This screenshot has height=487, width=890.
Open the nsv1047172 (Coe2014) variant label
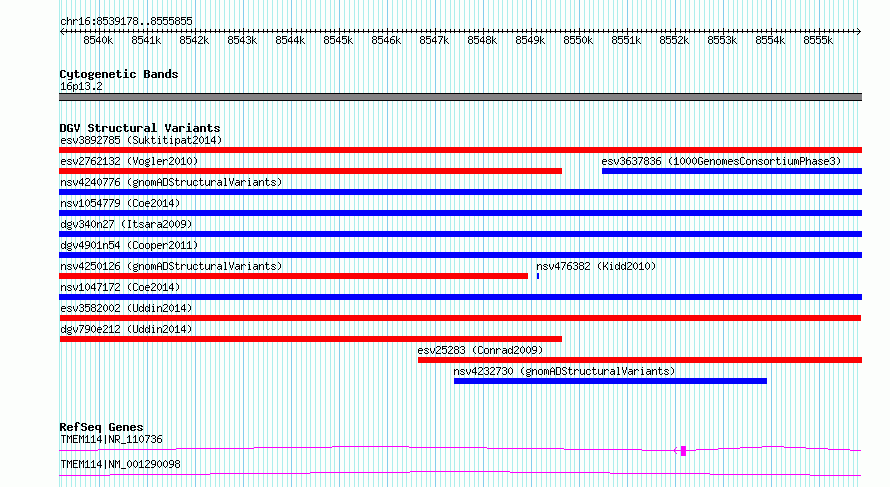[120, 287]
